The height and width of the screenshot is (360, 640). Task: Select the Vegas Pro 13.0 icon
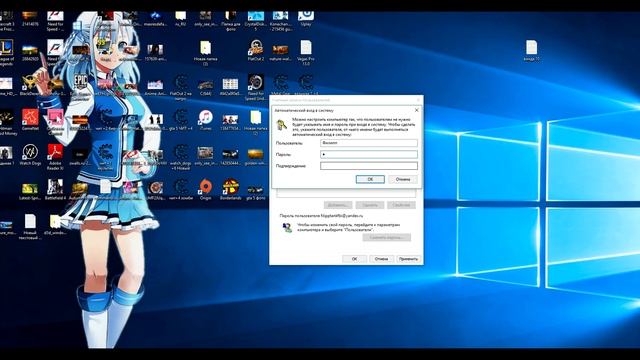point(306,48)
